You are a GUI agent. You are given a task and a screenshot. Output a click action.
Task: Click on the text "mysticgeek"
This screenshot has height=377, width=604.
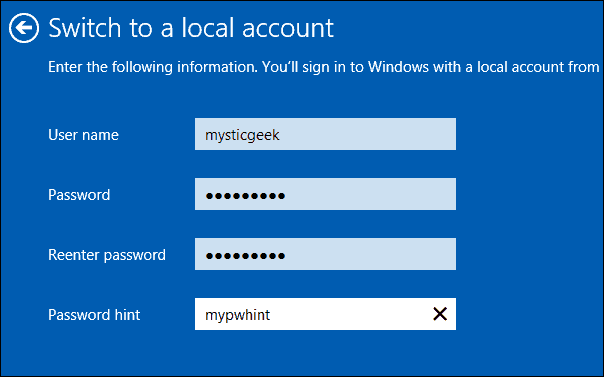point(242,136)
